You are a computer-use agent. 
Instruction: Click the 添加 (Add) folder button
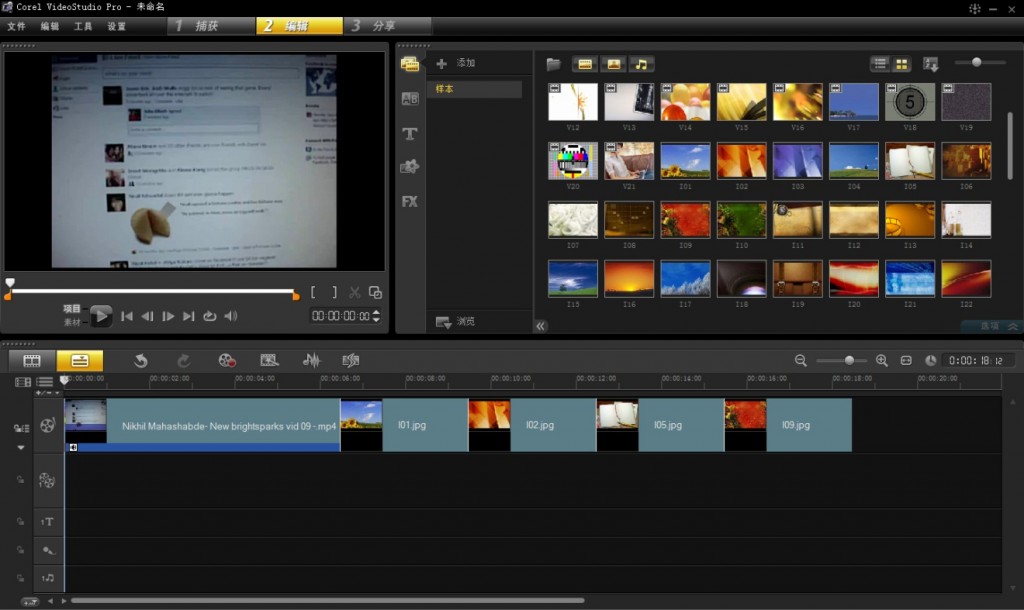tap(456, 63)
